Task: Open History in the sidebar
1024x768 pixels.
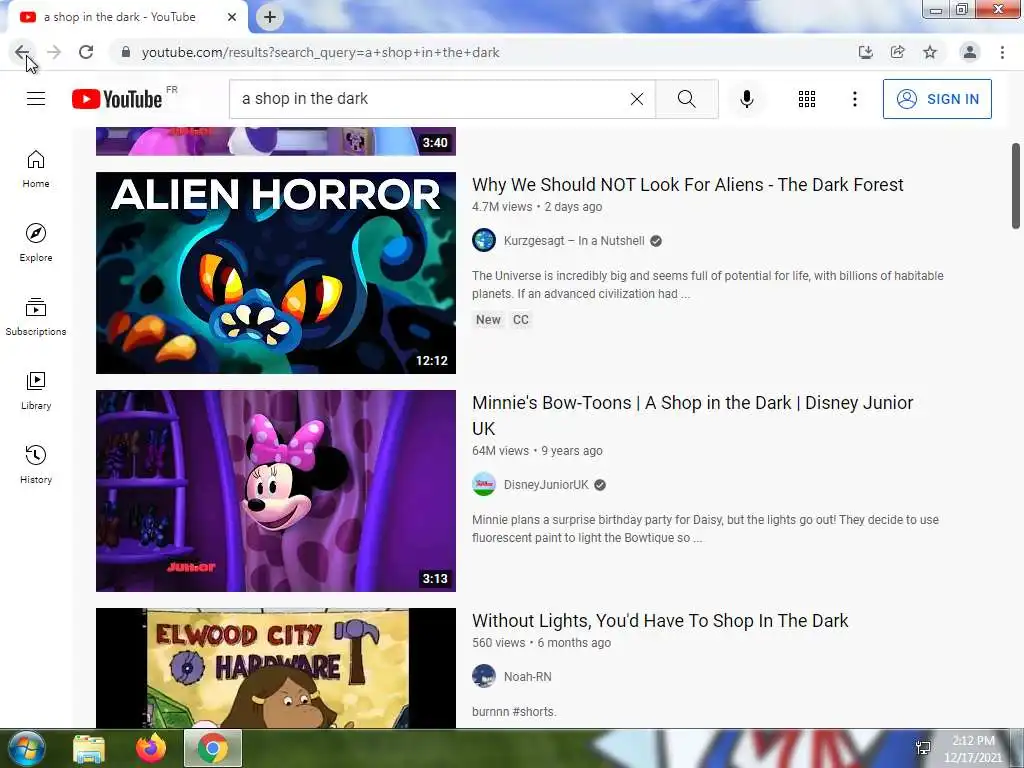Action: [x=36, y=464]
